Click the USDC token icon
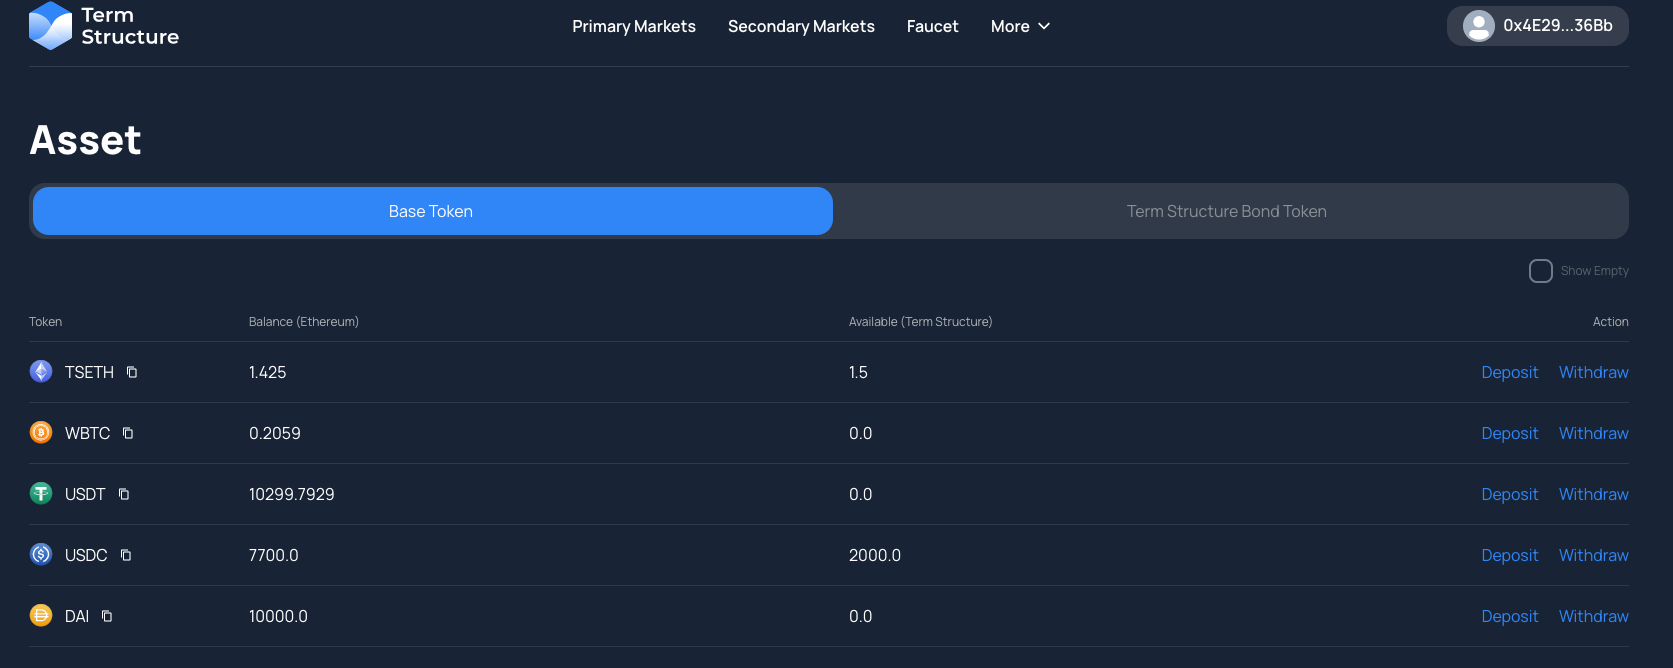Screen dimensions: 1673x668 (41, 555)
